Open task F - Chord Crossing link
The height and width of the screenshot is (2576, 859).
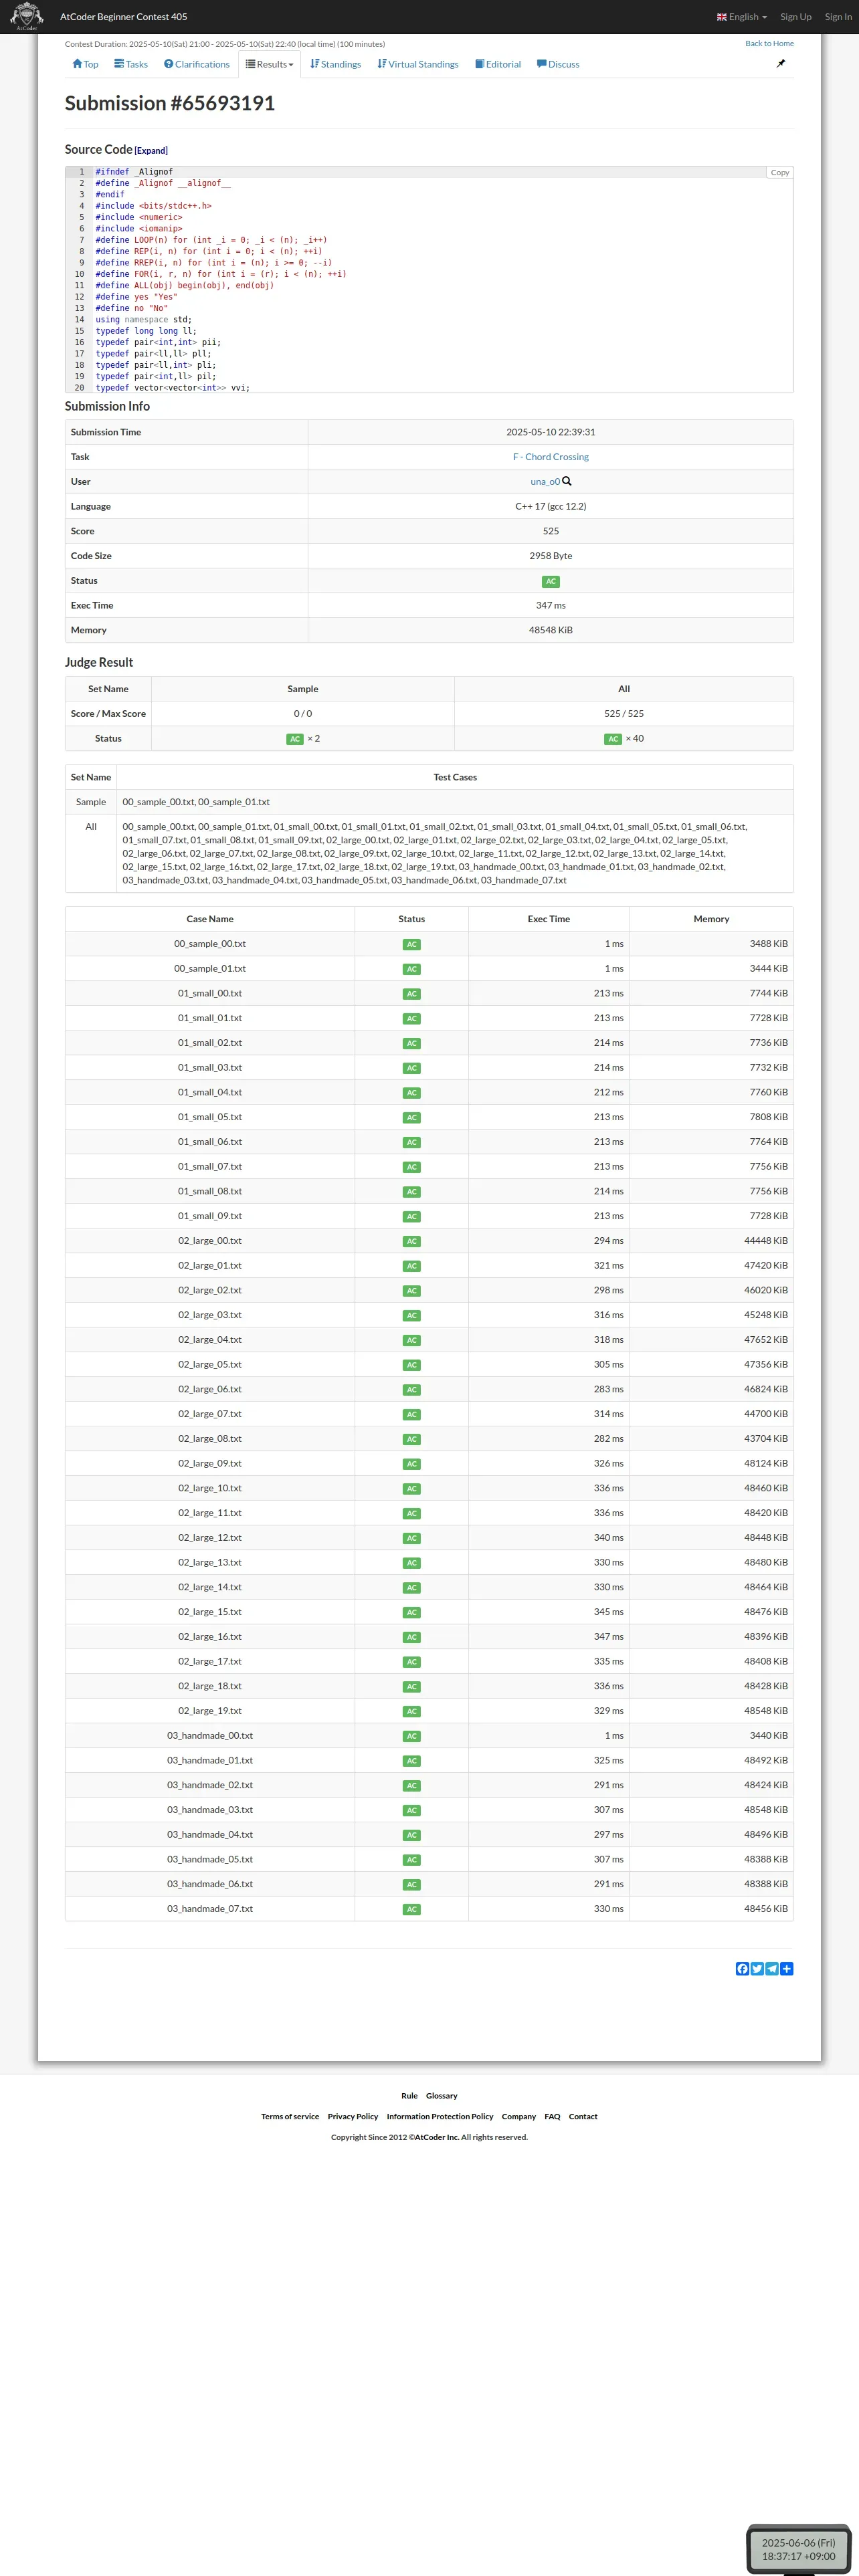(x=551, y=457)
